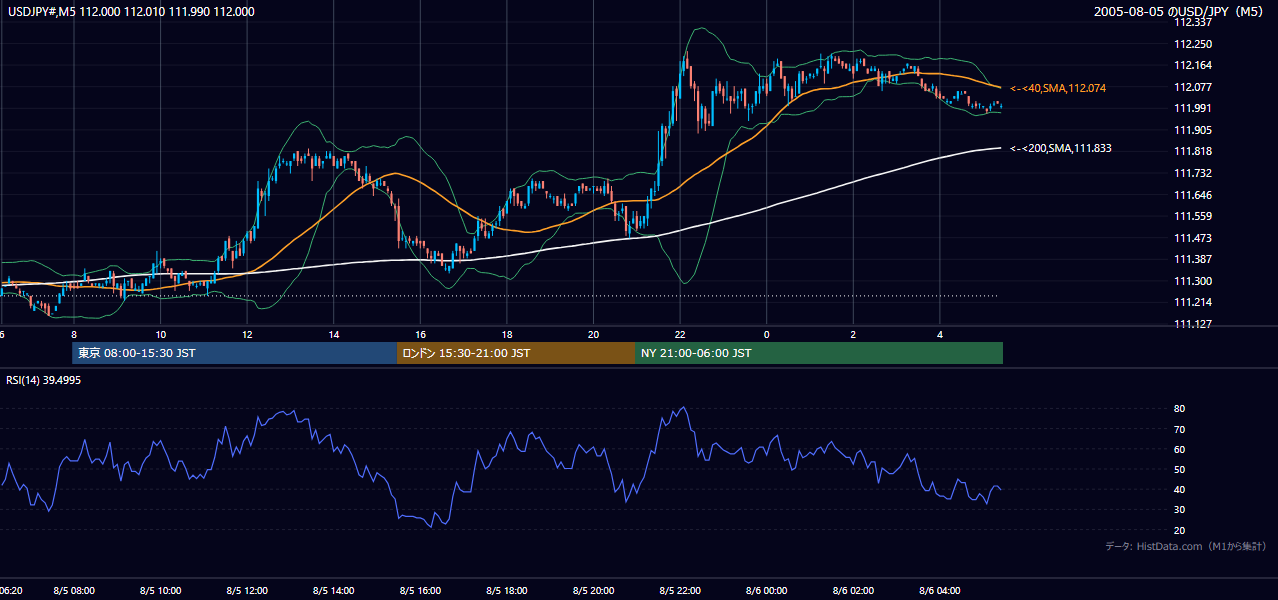Screen dimensions: 1278x600
Task: Click the 8/5 12:00 time axis label
Action: pyautogui.click(x=247, y=591)
